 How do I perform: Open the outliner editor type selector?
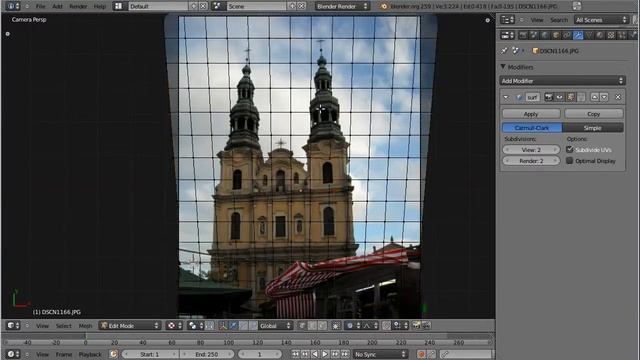point(508,20)
